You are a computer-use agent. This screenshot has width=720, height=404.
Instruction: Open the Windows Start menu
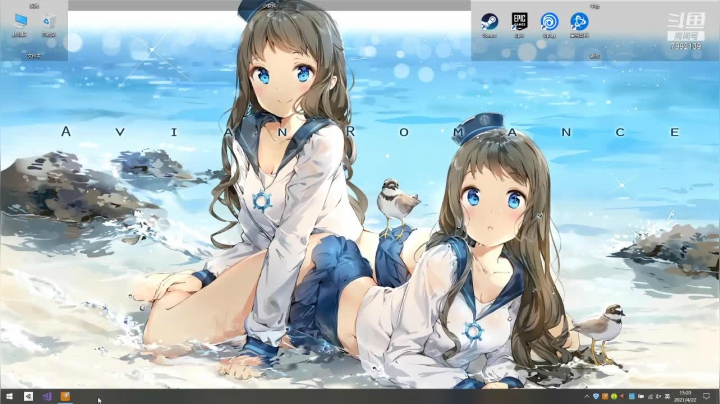point(9,396)
